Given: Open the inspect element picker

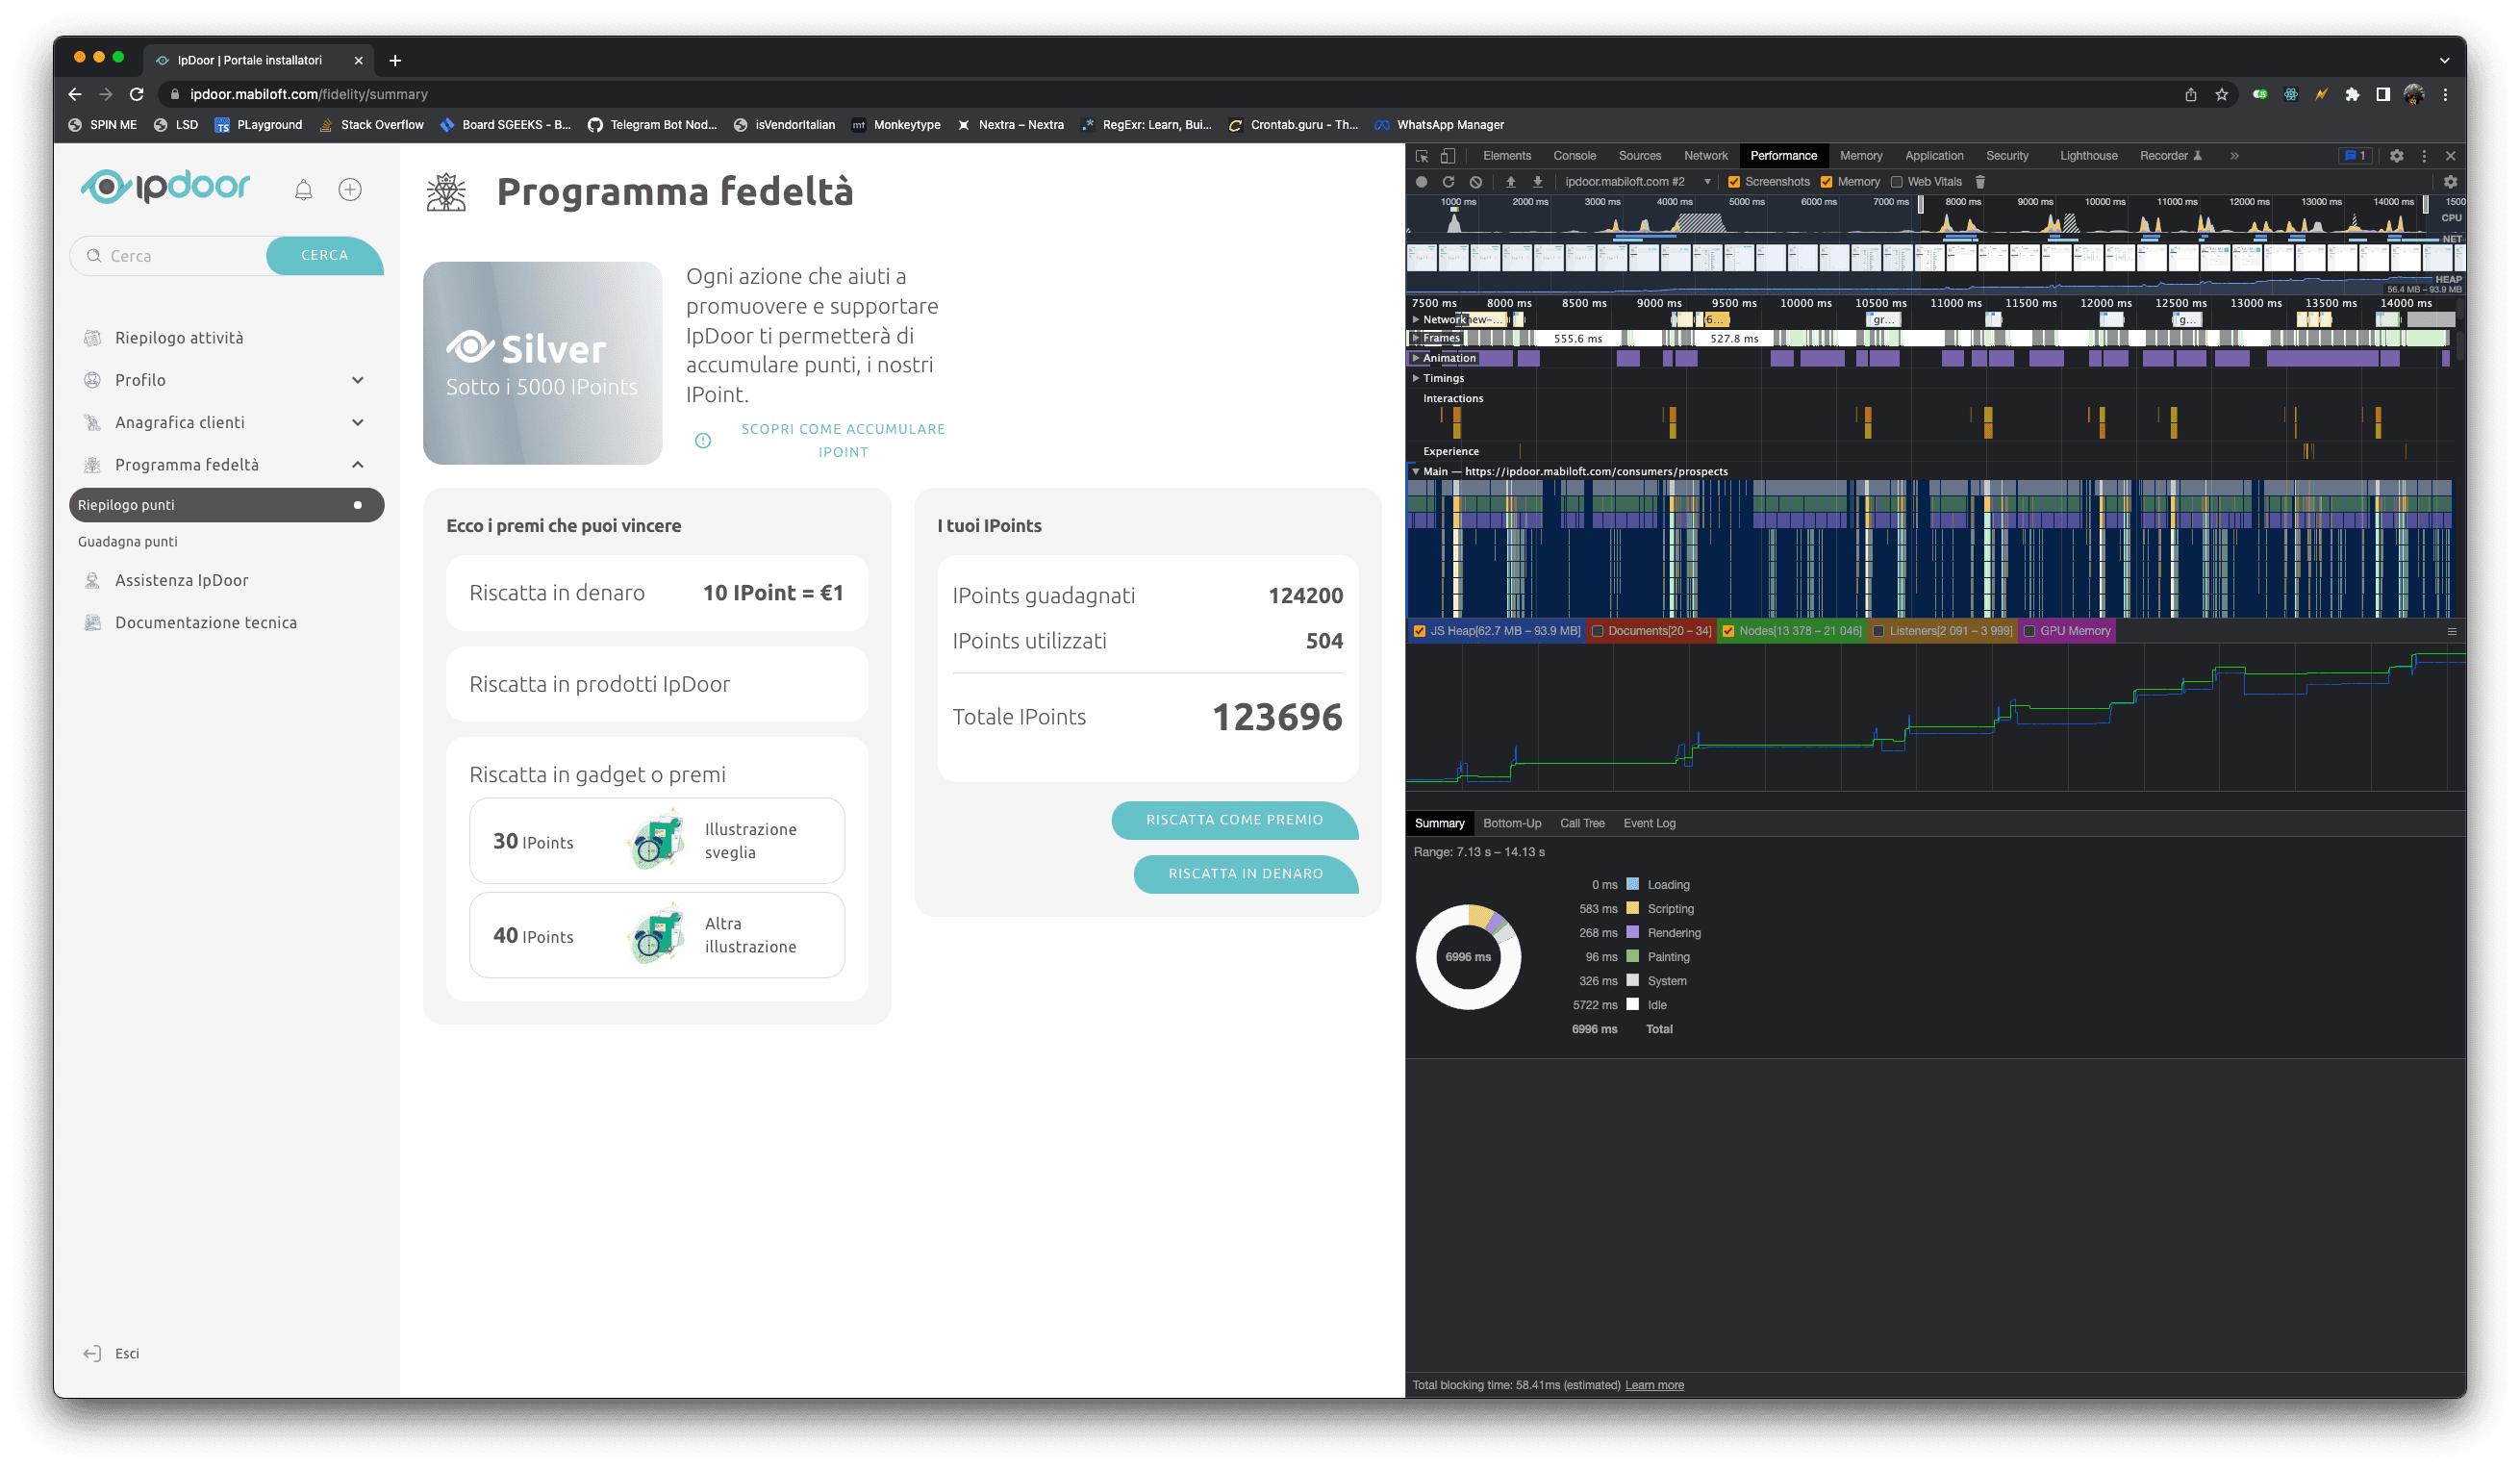Looking at the screenshot, I should coord(1421,156).
